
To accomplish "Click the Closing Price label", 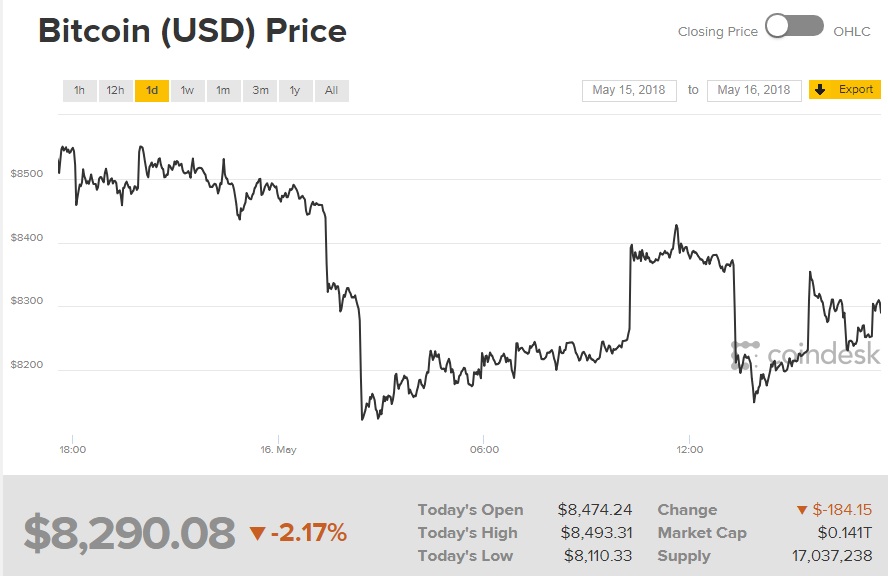I will pyautogui.click(x=717, y=32).
